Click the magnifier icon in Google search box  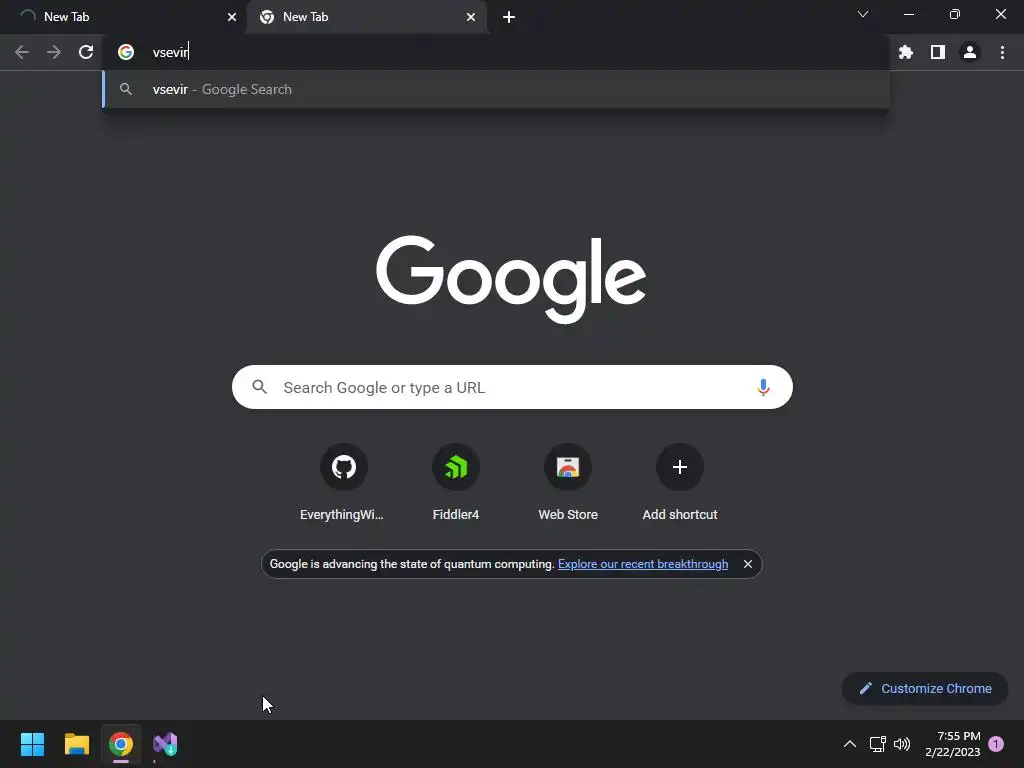(x=260, y=387)
